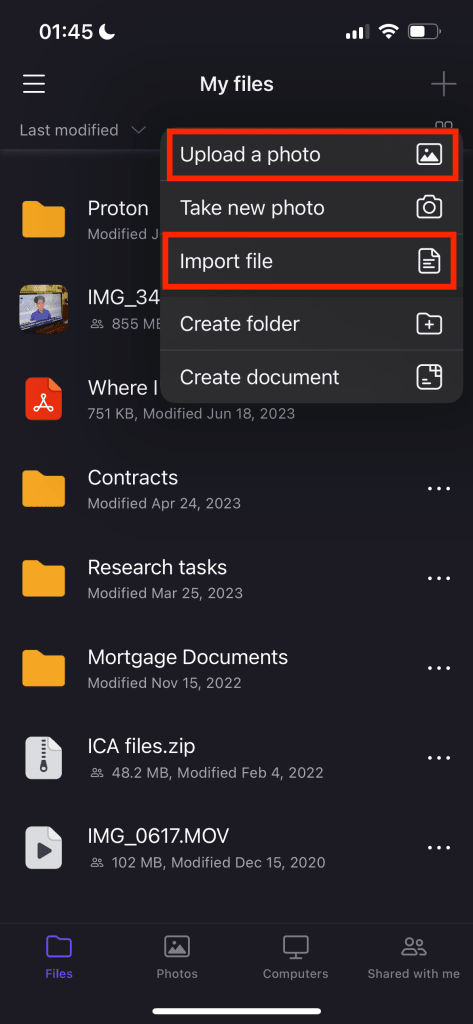Select Create folder option
This screenshot has width=473, height=1024.
(x=312, y=324)
